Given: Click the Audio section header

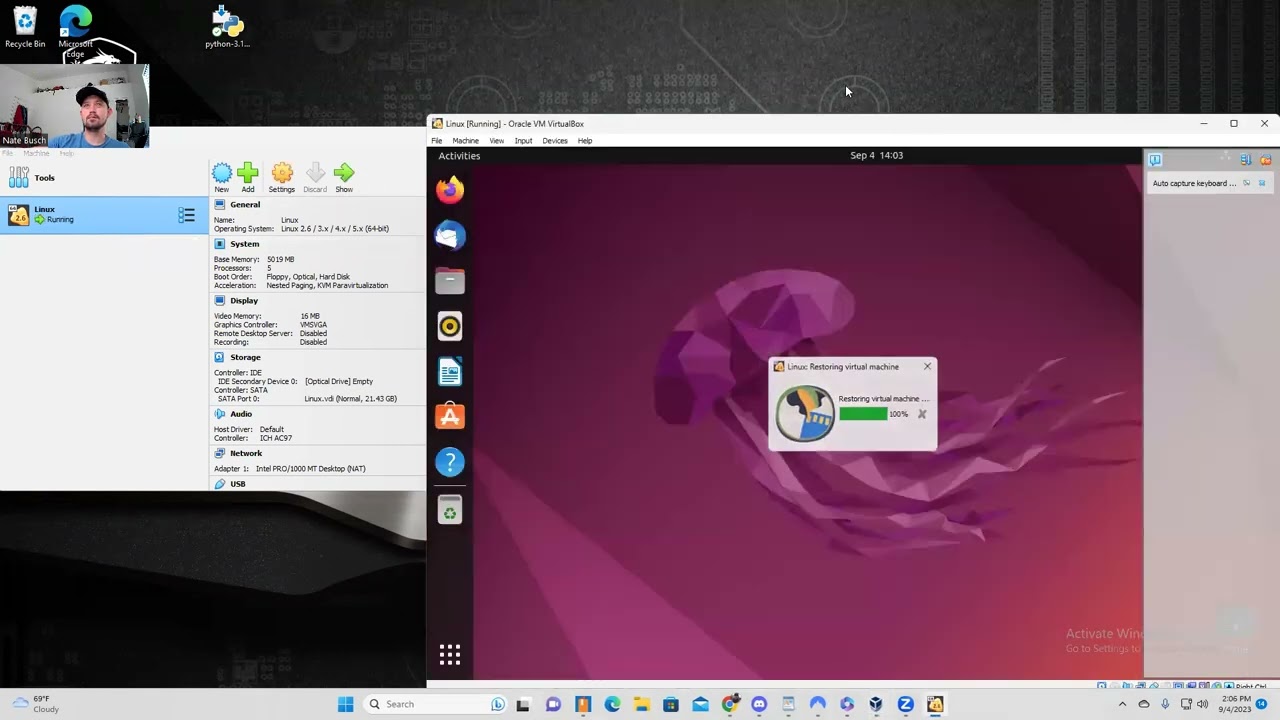Looking at the screenshot, I should pos(241,414).
